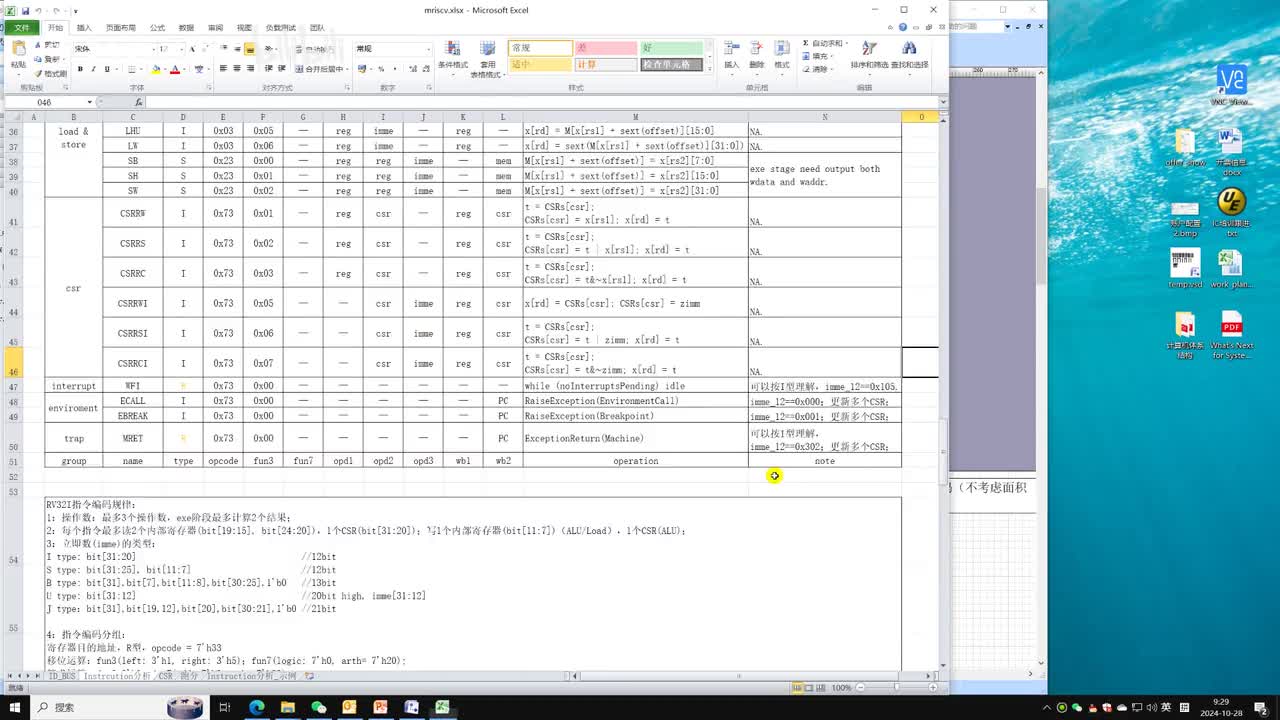
Task: Center text horizontally in the cell
Action: (237, 69)
